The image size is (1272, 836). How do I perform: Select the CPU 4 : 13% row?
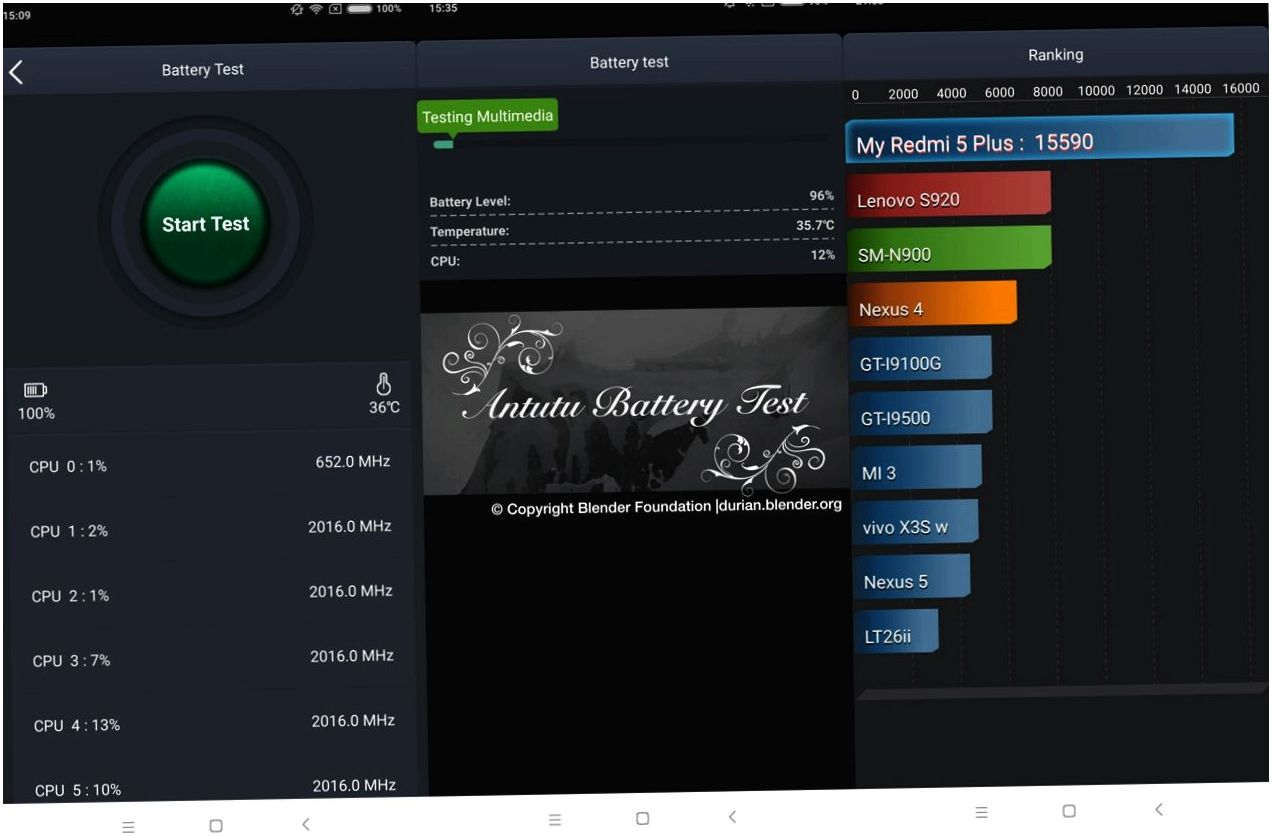point(213,723)
